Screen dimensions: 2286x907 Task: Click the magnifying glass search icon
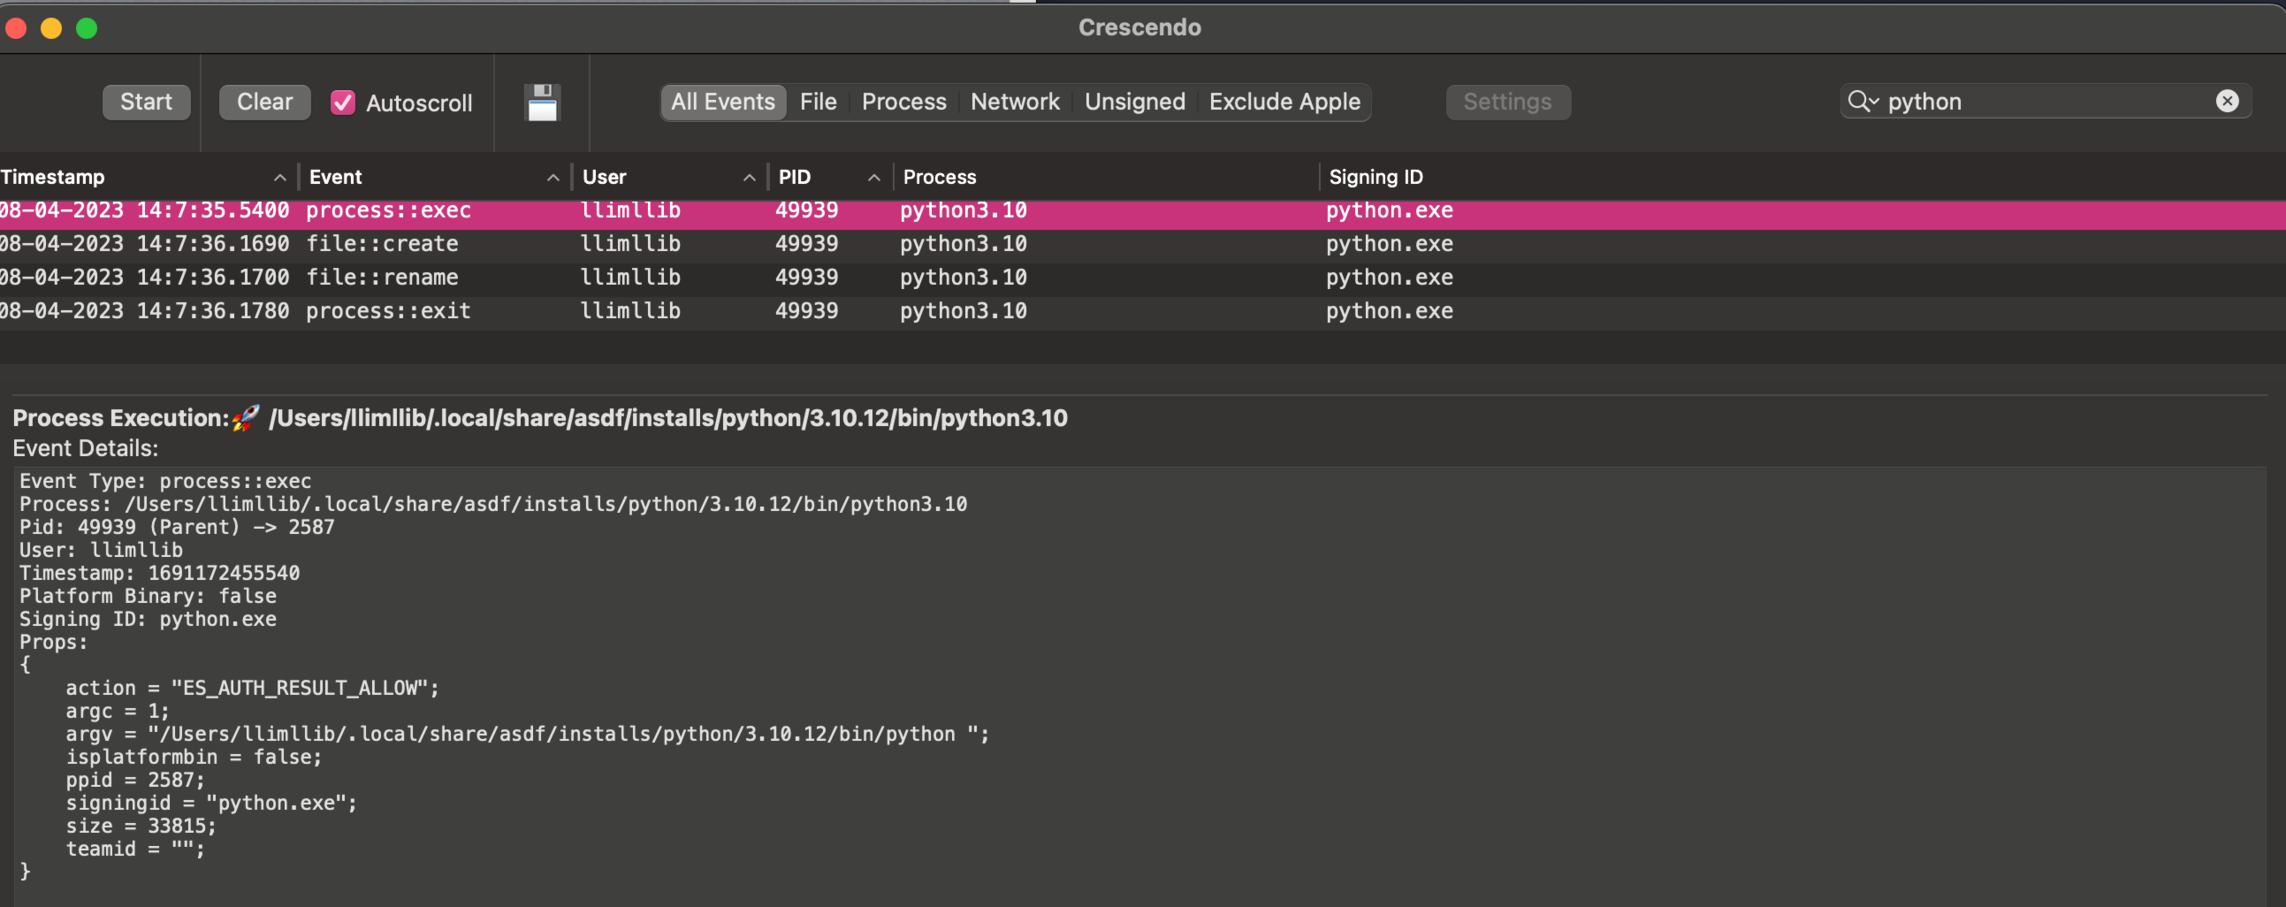pyautogui.click(x=1861, y=101)
